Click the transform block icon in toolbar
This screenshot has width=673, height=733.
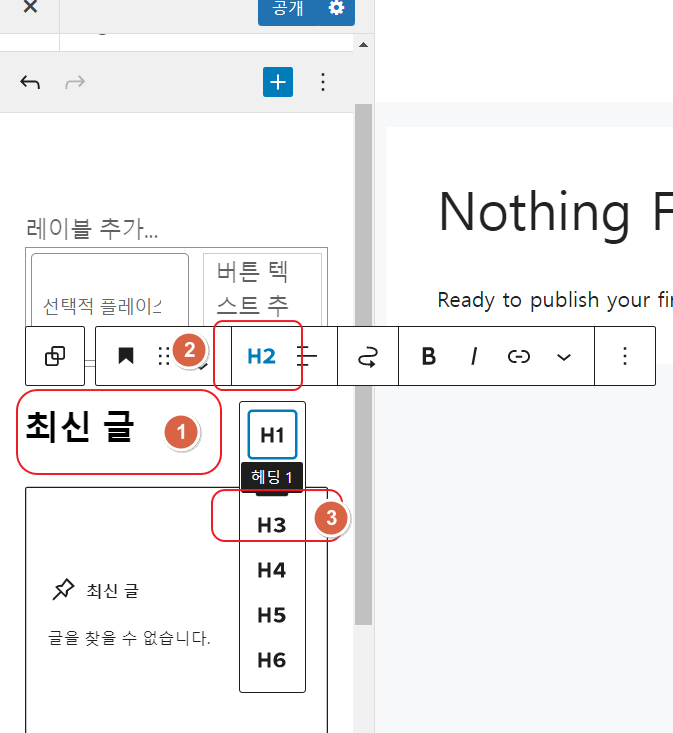coord(56,356)
